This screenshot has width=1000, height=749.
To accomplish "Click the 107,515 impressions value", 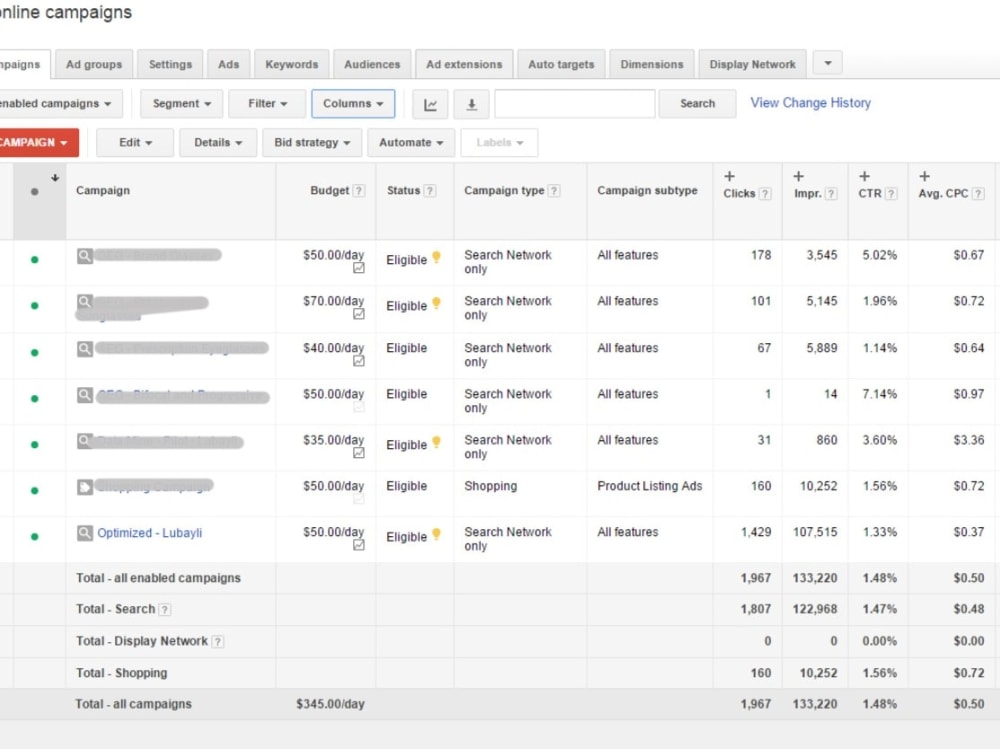I will (x=814, y=532).
